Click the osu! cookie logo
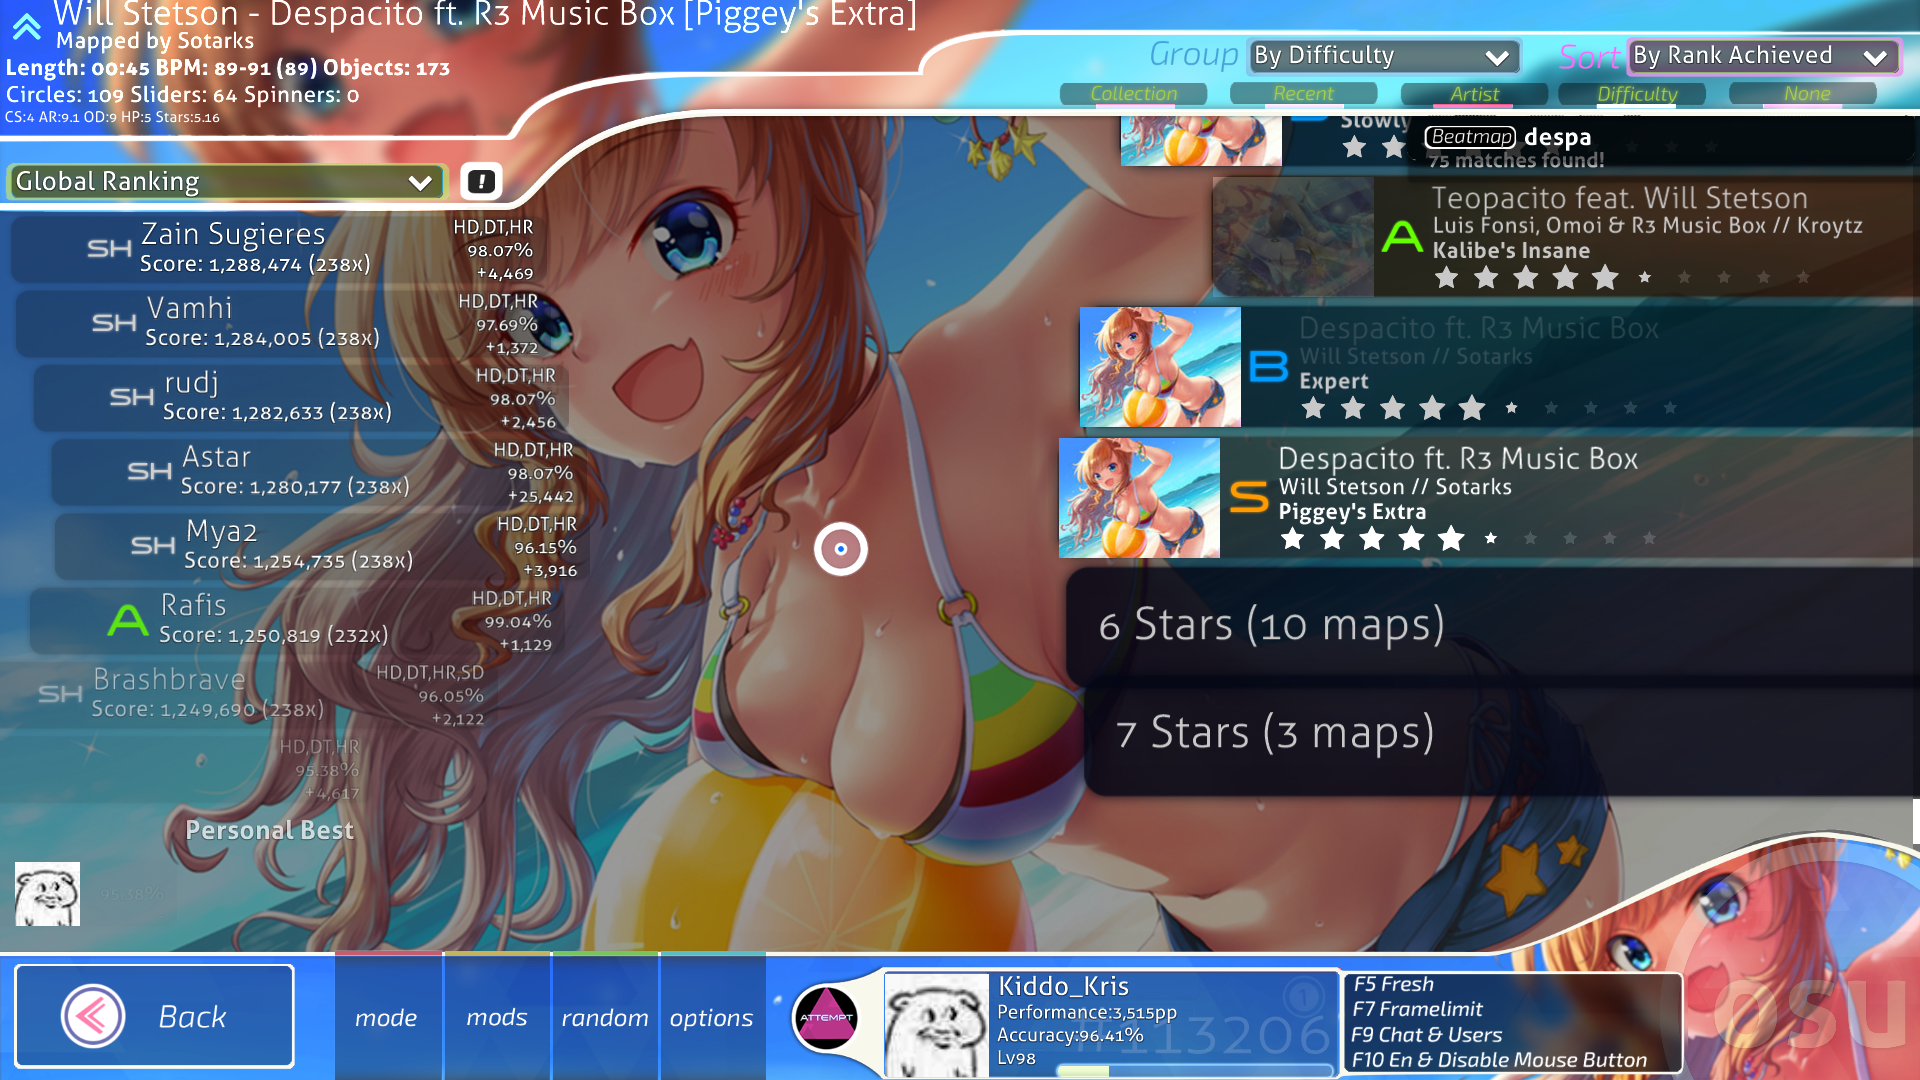Image resolution: width=1920 pixels, height=1080 pixels. (1800, 1000)
